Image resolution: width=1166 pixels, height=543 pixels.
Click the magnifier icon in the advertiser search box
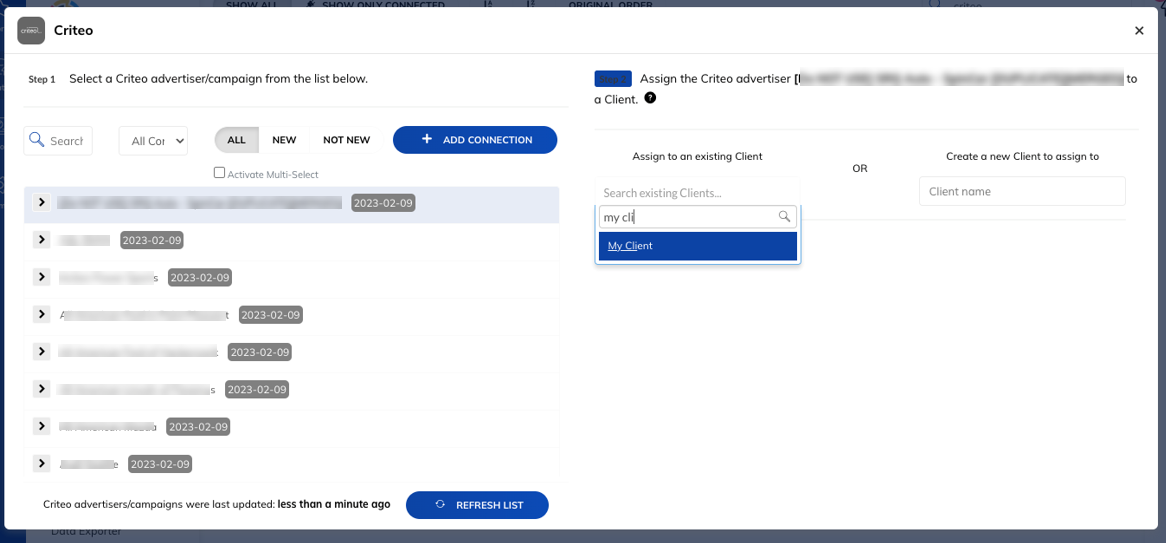click(36, 139)
